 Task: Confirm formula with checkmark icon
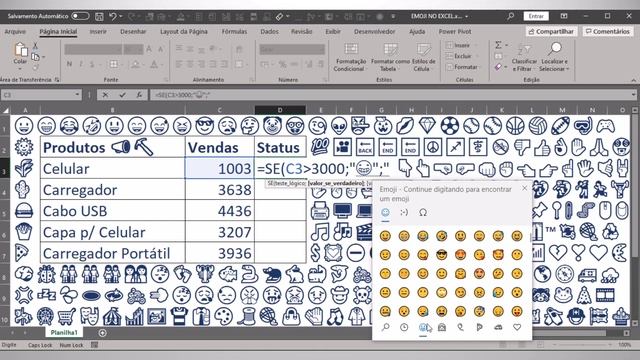pyautogui.click(x=122, y=95)
